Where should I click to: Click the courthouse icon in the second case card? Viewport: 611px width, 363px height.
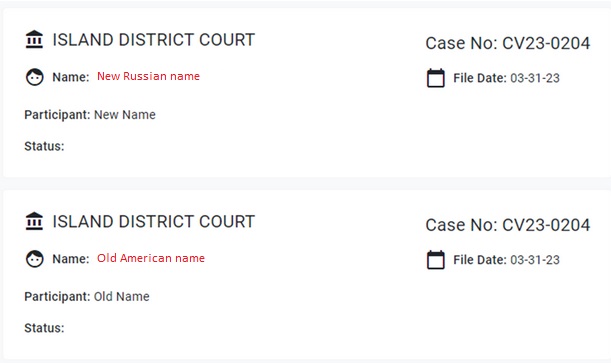coord(34,221)
